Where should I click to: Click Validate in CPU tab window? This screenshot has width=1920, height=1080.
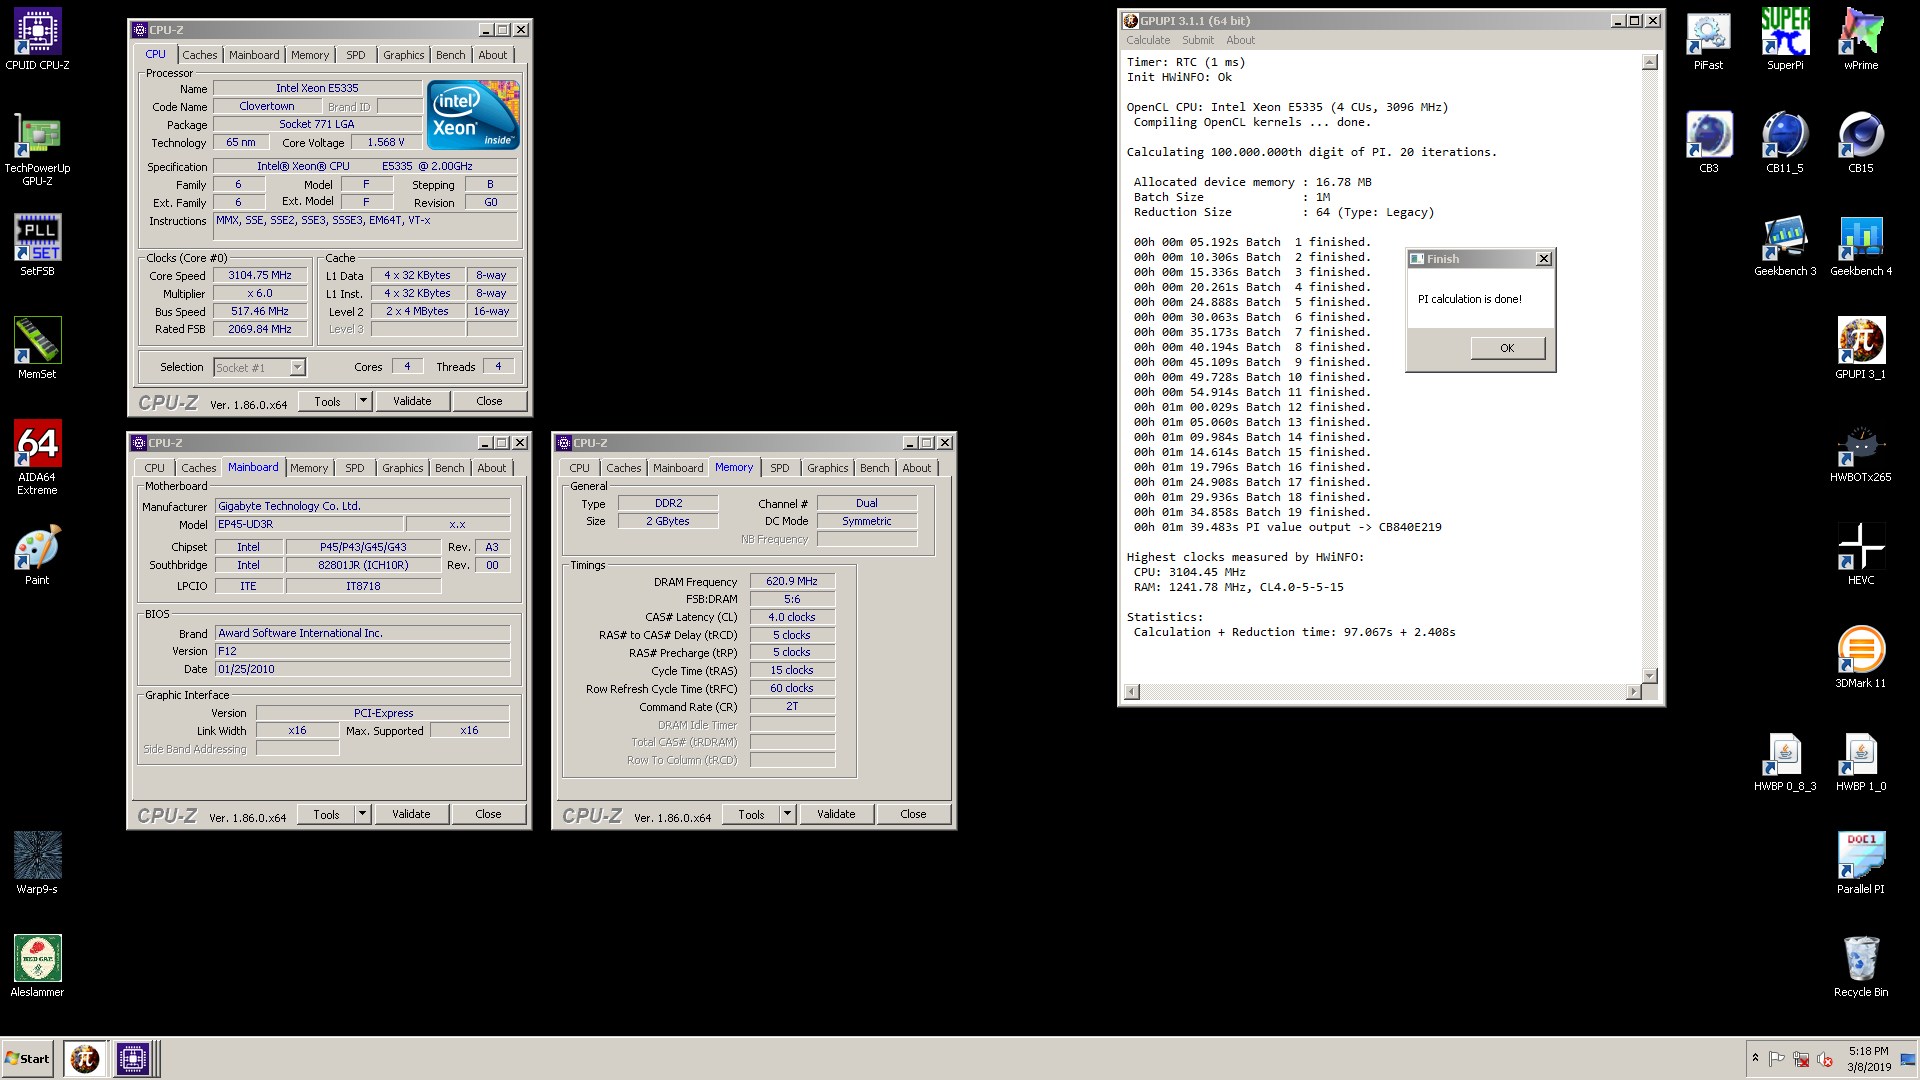(412, 401)
